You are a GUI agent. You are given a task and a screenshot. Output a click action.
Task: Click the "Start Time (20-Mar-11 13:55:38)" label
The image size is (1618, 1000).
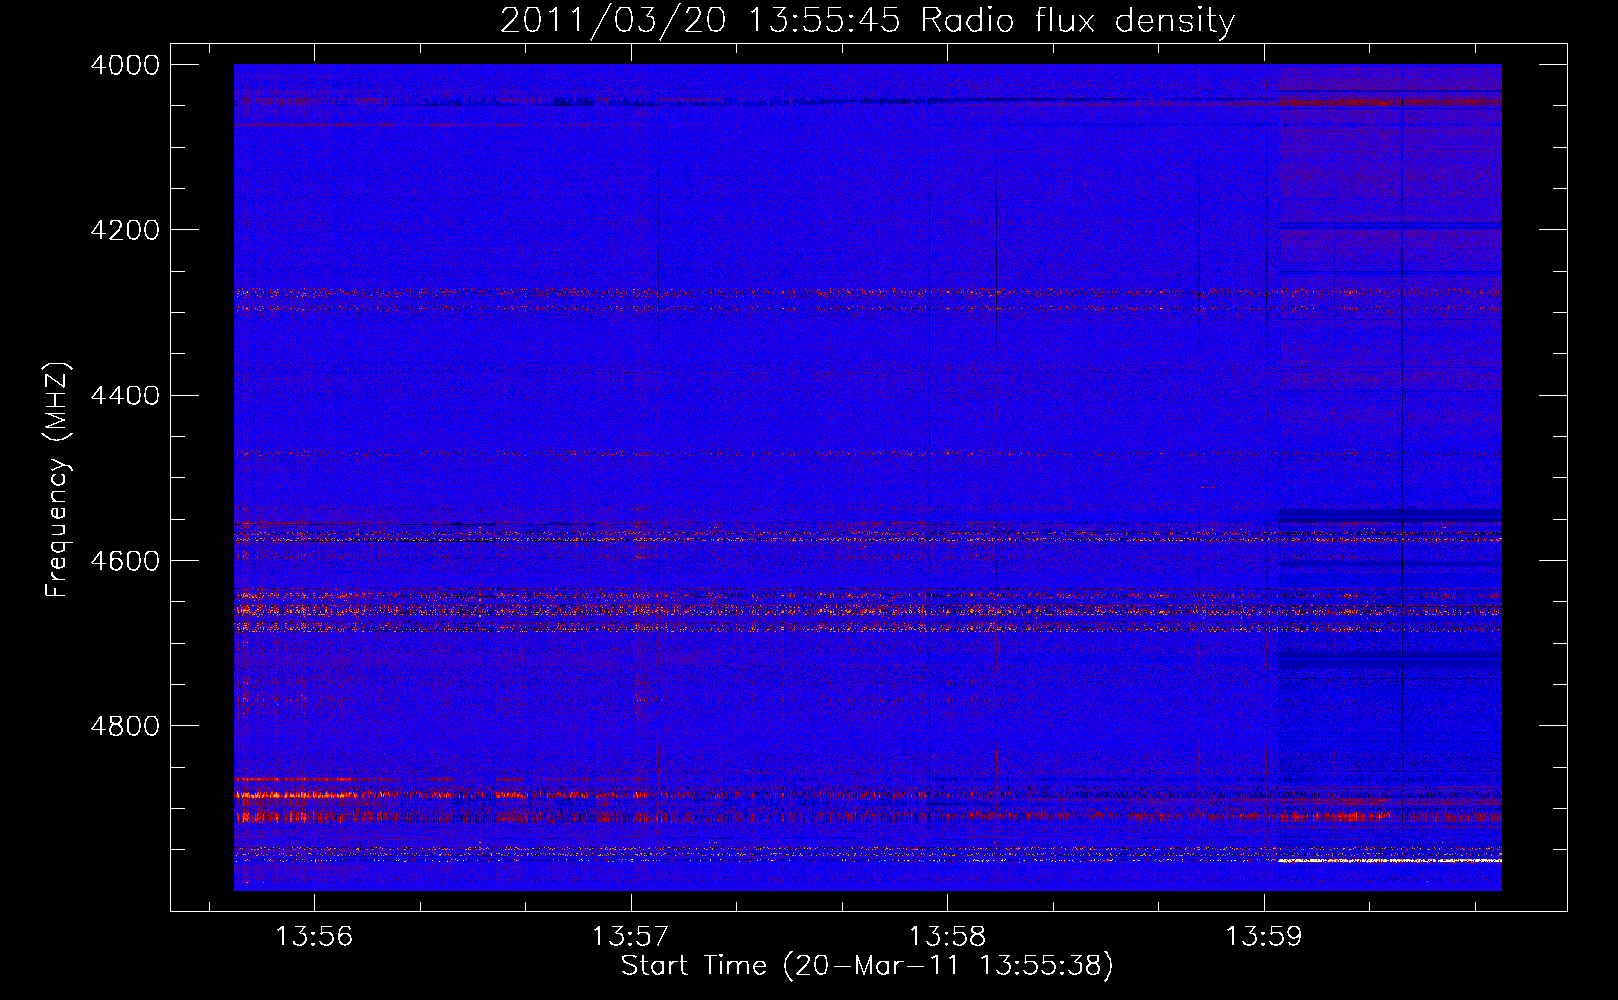867,966
